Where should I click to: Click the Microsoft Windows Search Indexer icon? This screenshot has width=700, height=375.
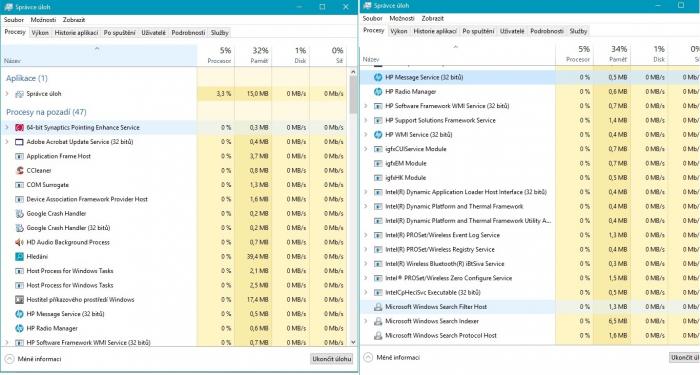[x=378, y=321]
